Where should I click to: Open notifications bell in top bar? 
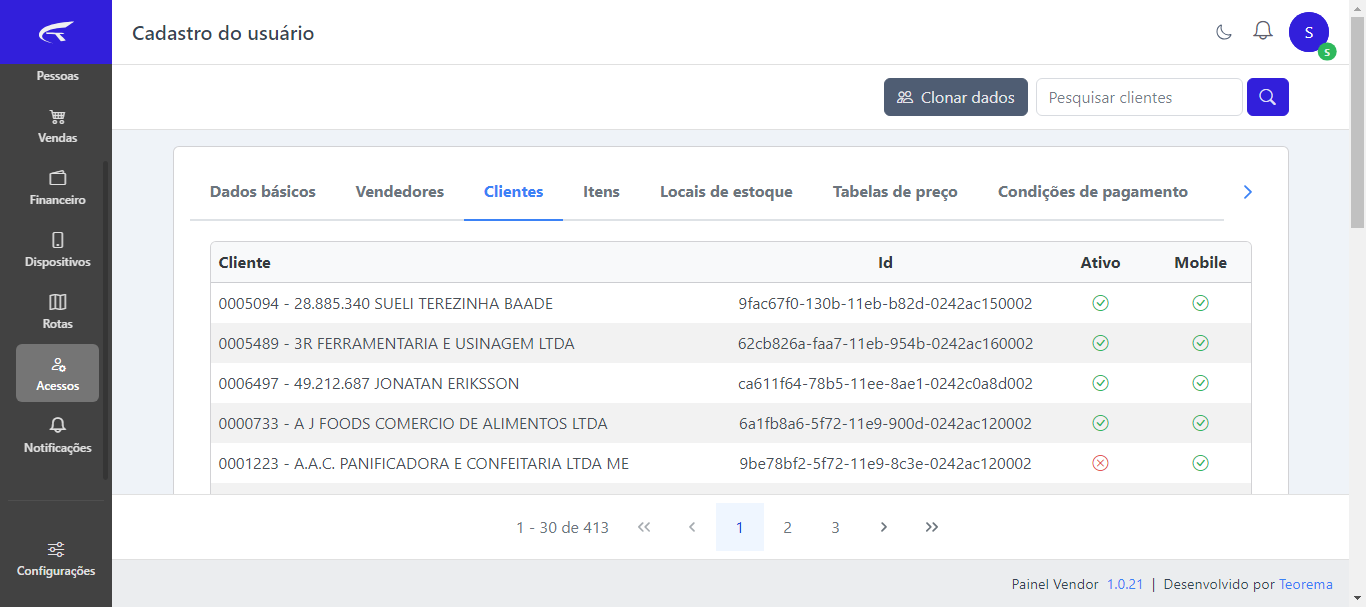pyautogui.click(x=1263, y=31)
